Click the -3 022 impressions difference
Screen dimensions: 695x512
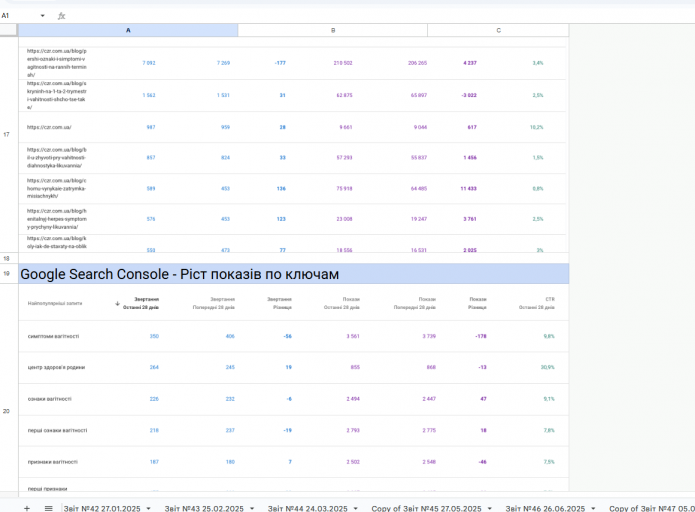pos(469,95)
